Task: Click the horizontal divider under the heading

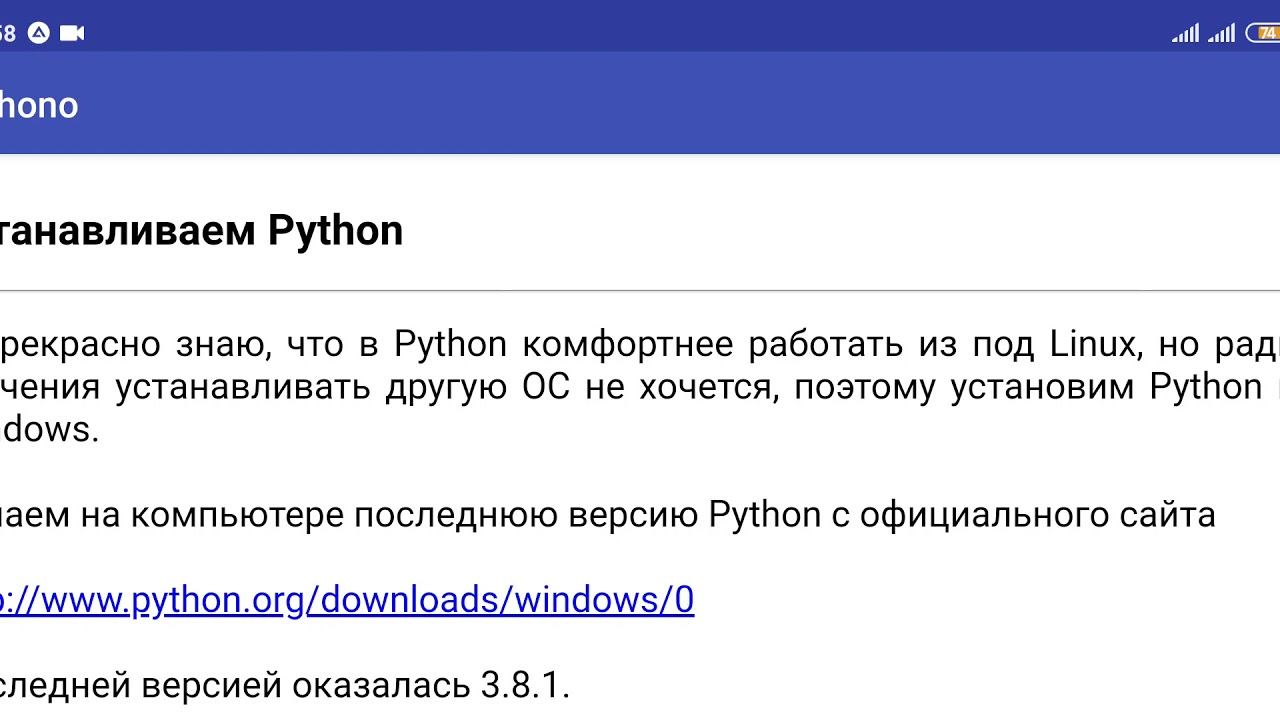Action: click(640, 290)
